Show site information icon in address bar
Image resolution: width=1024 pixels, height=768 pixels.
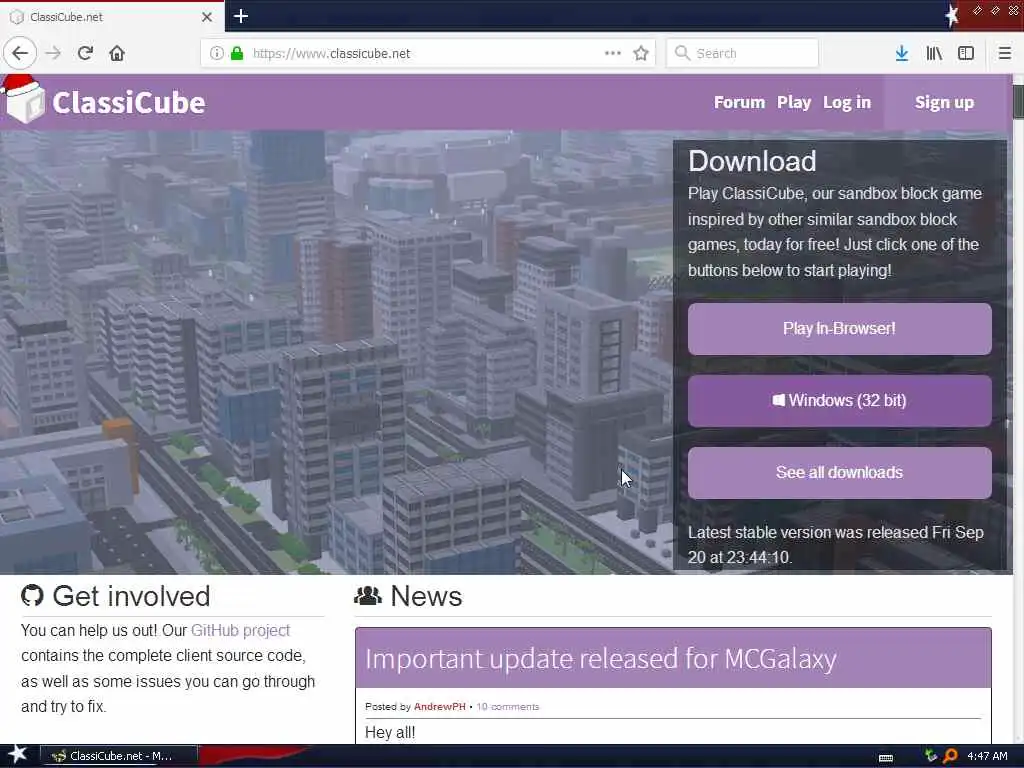click(217, 53)
